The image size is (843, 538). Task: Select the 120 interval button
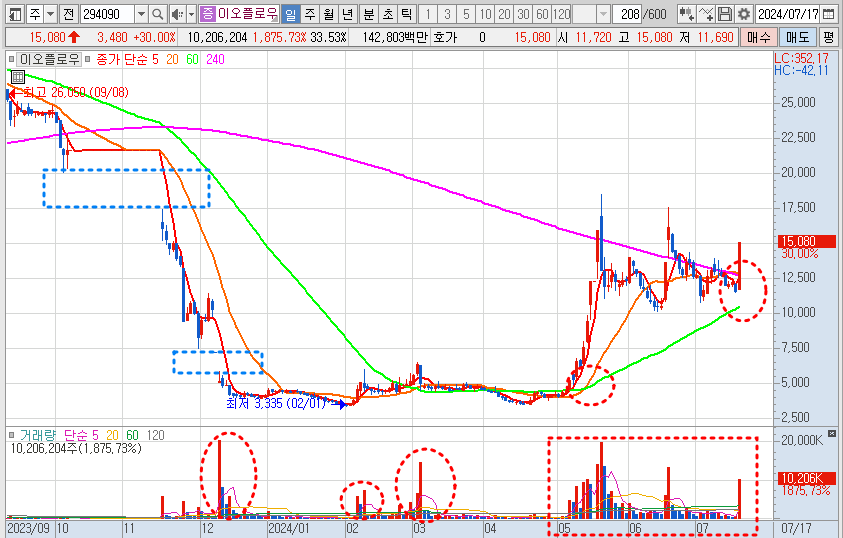(561, 14)
